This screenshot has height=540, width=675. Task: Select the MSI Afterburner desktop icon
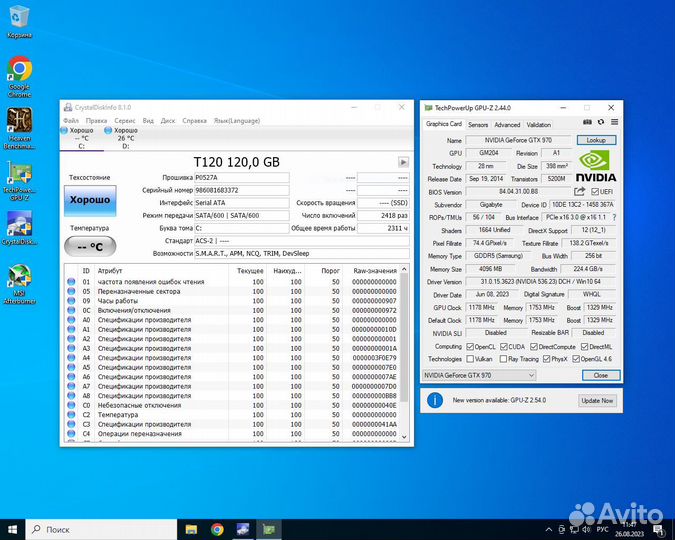click(19, 284)
